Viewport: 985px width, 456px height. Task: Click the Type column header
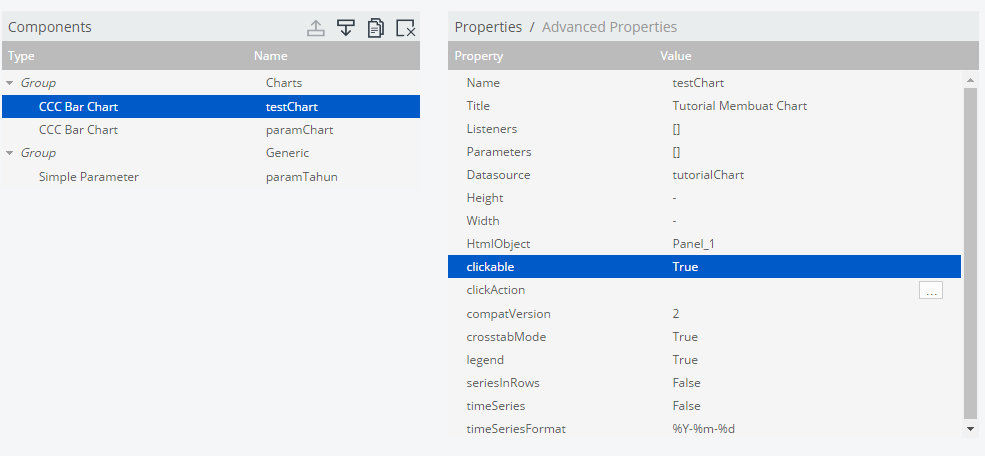(x=21, y=56)
